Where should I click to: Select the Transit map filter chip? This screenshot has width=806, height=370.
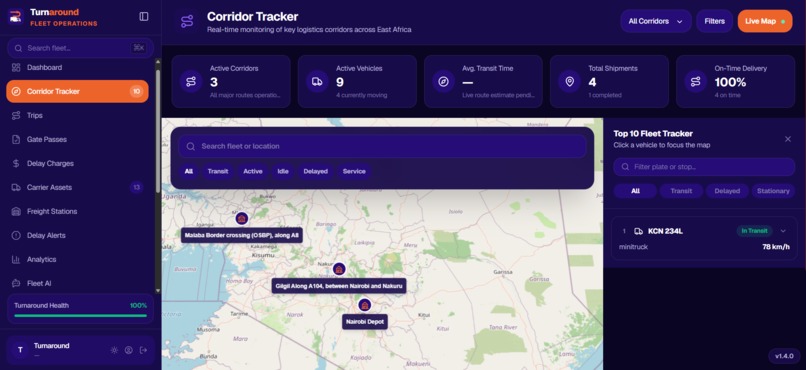(218, 171)
